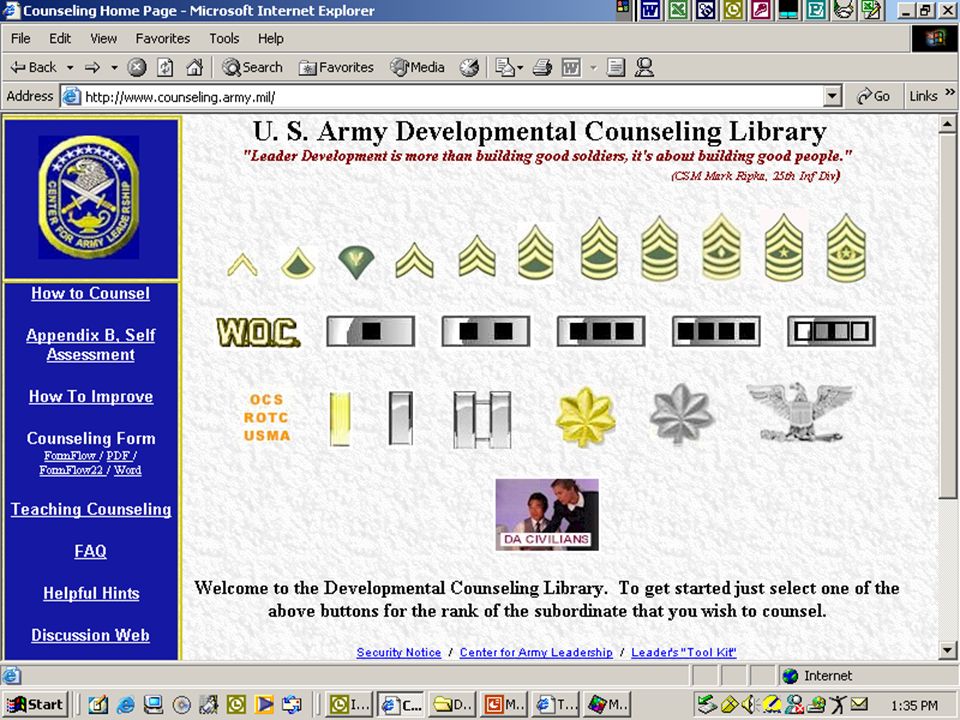Choose the Master Sergeant insignia
The height and width of the screenshot is (720, 960).
click(659, 249)
